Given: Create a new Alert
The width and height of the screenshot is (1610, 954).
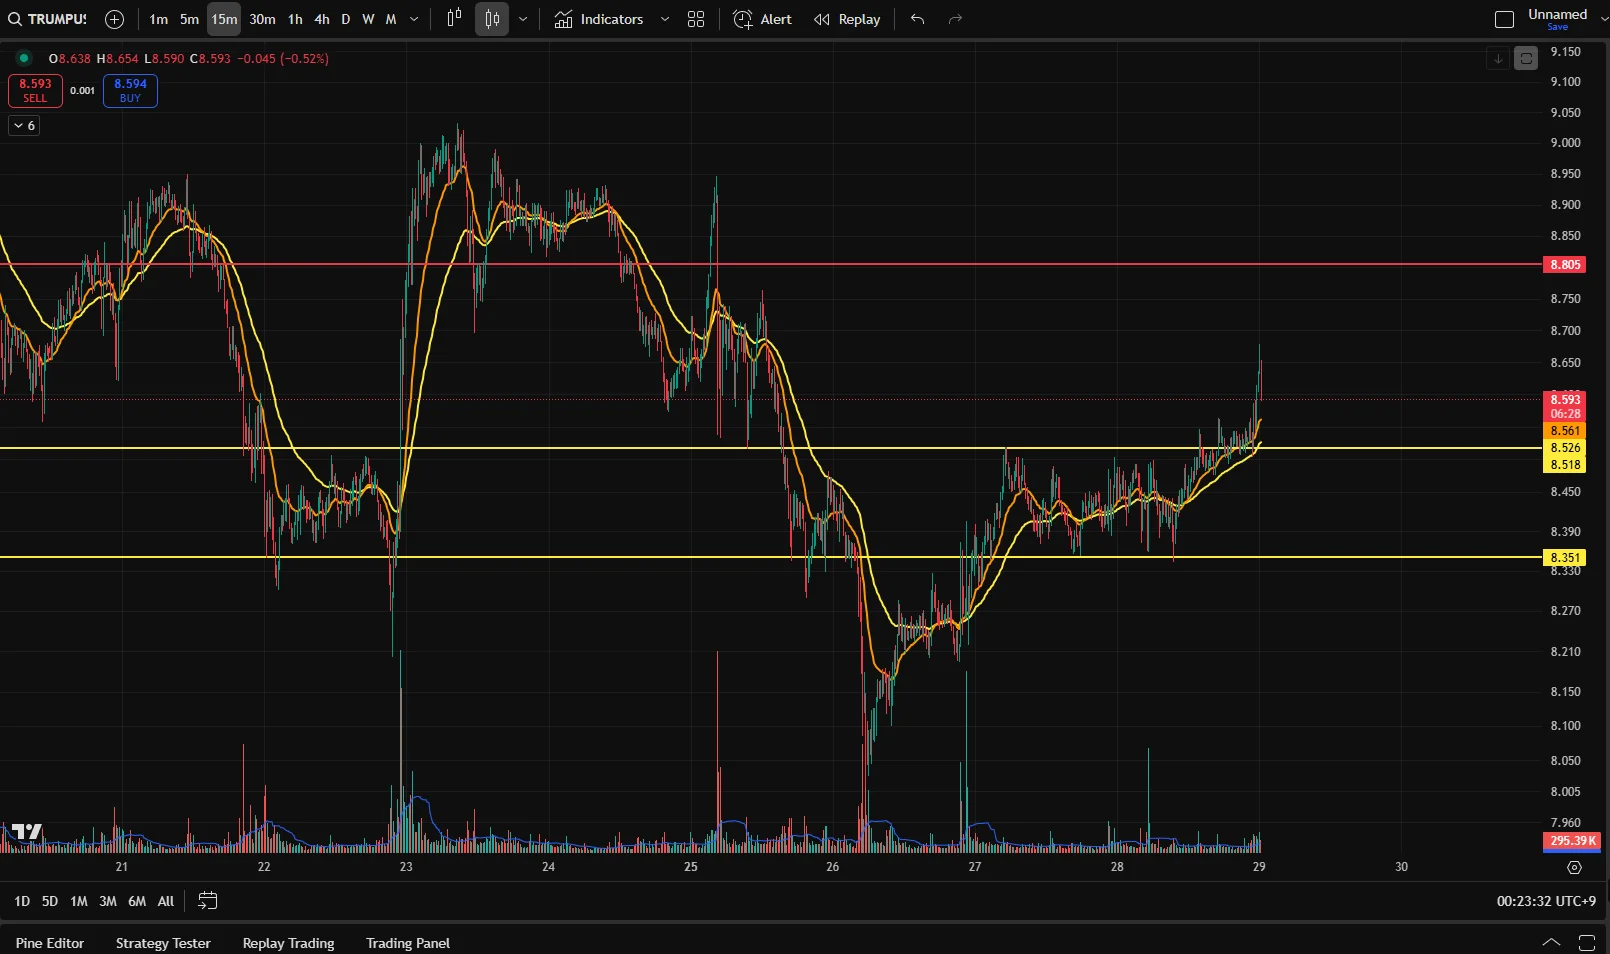Looking at the screenshot, I should click(x=762, y=19).
